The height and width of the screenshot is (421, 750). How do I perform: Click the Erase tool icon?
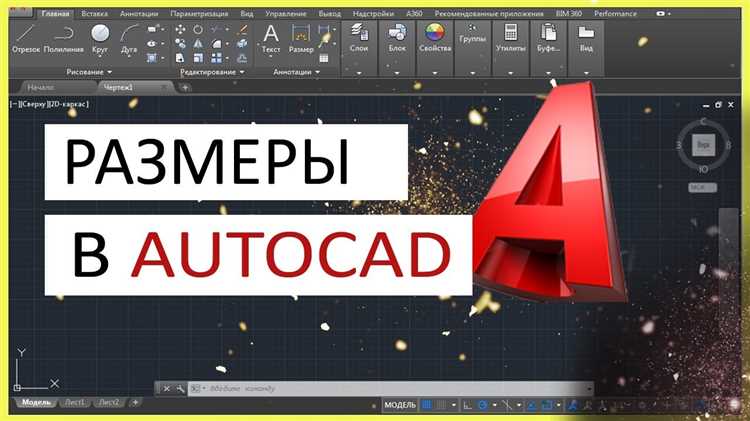pos(242,30)
